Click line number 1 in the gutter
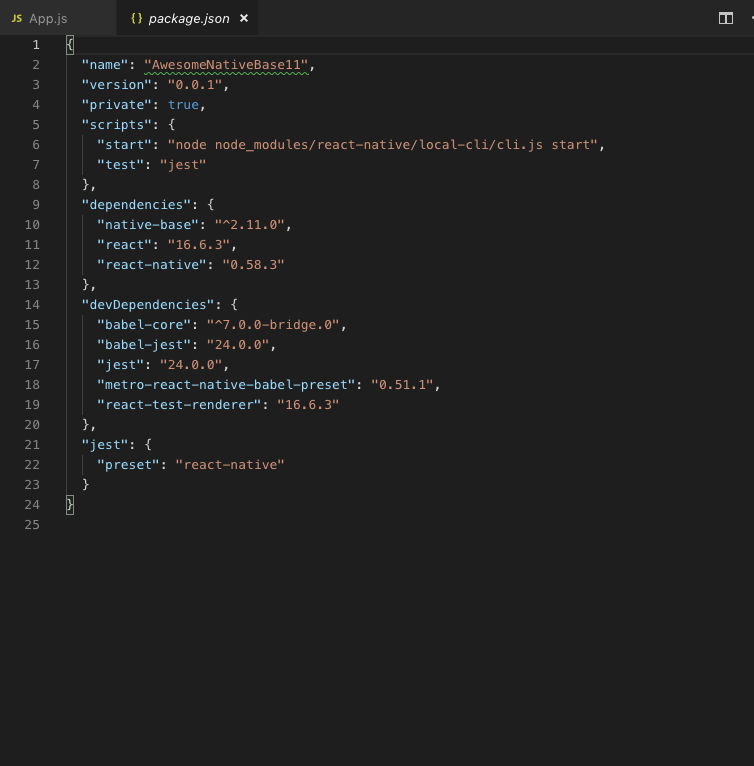The image size is (754, 766). tap(36, 45)
